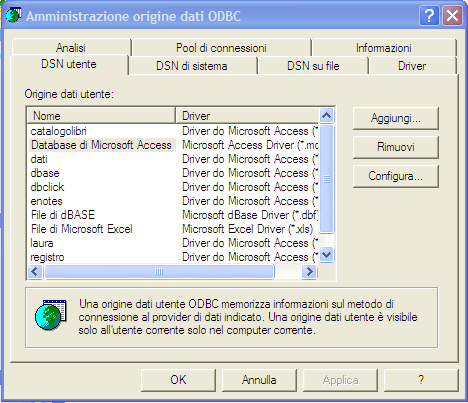468x403 pixels.
Task: Click the vertical scrollbar thumb in list
Action: (327, 179)
